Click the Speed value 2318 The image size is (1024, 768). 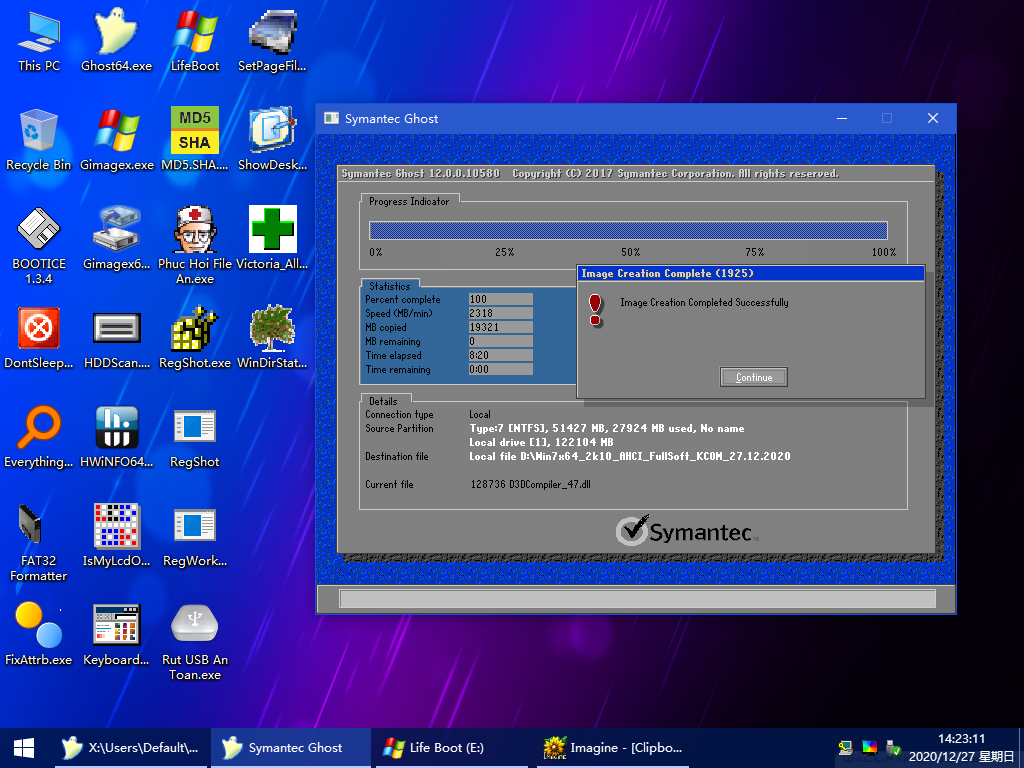pyautogui.click(x=500, y=313)
